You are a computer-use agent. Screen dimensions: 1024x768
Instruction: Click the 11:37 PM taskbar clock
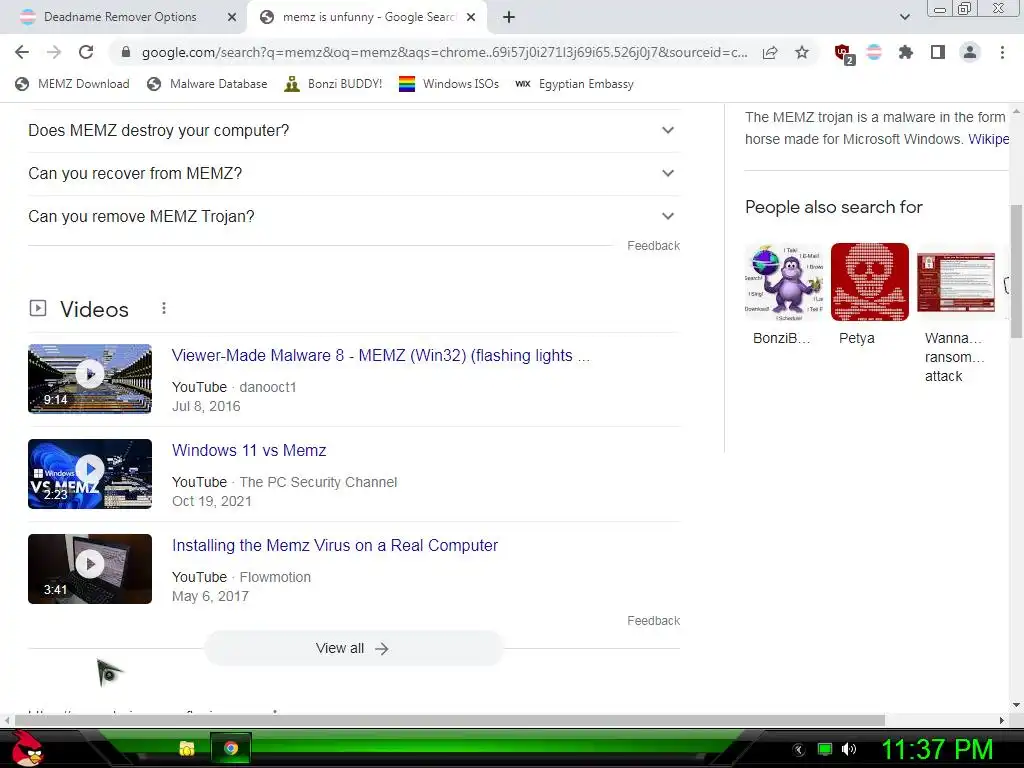point(937,749)
